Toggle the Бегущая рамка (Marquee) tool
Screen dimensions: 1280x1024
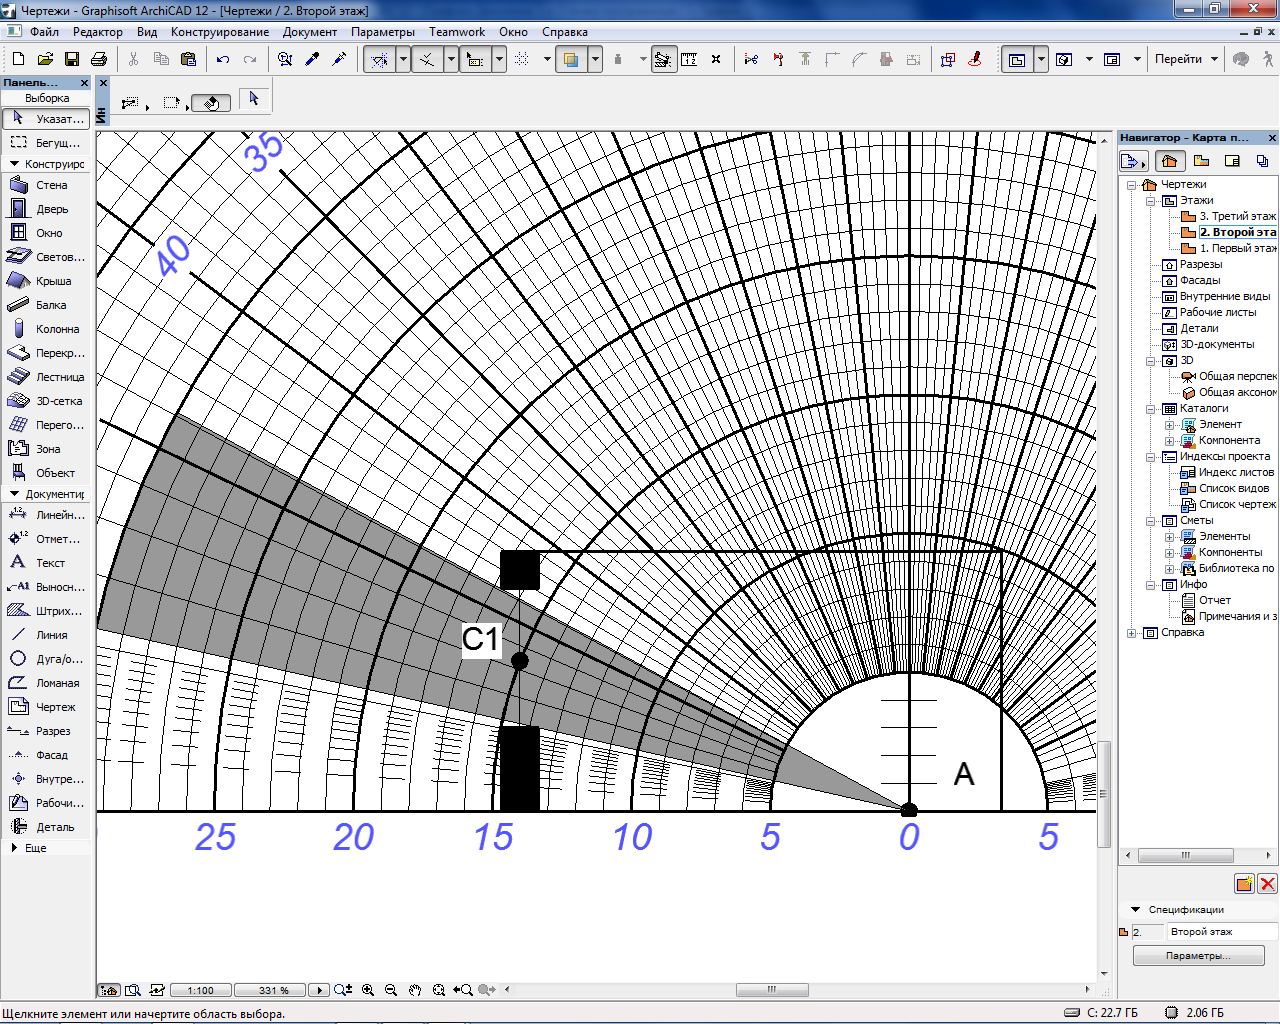46,142
